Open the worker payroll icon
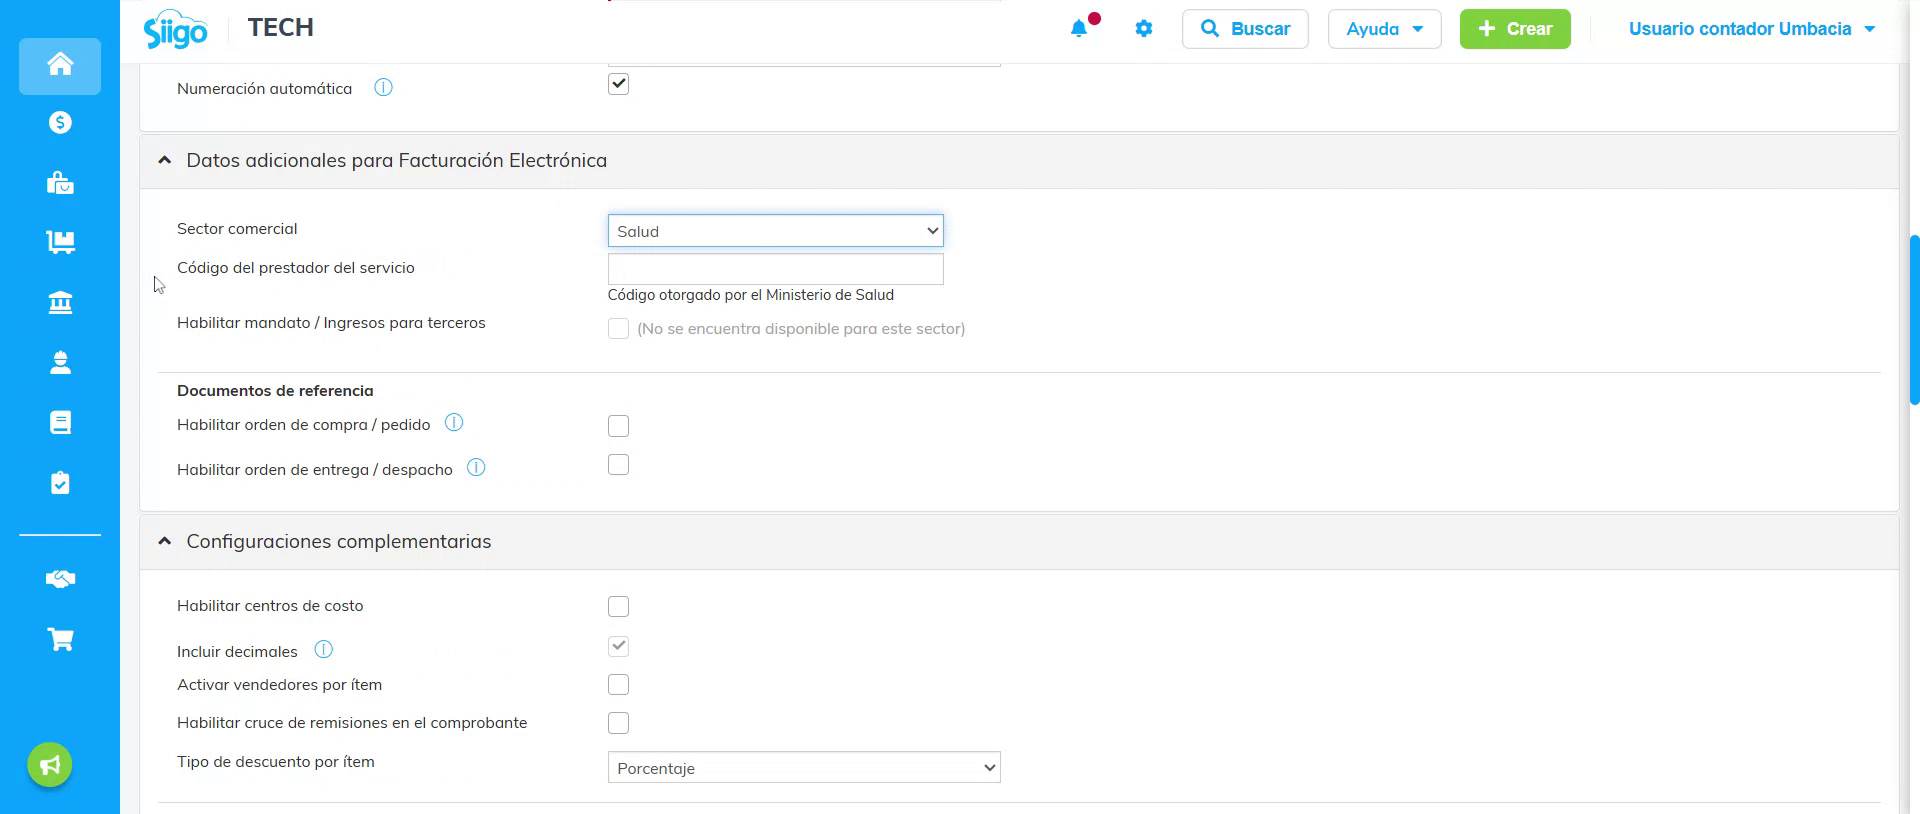 [60, 362]
